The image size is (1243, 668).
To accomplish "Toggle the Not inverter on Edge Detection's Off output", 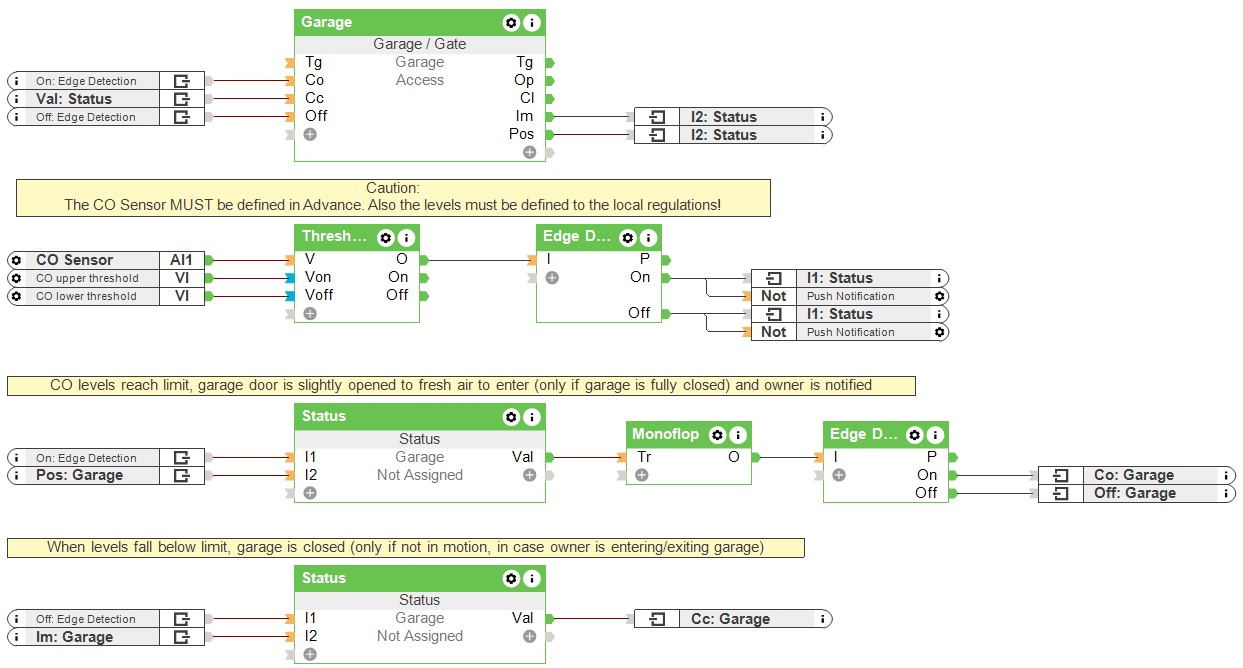I will [x=773, y=332].
